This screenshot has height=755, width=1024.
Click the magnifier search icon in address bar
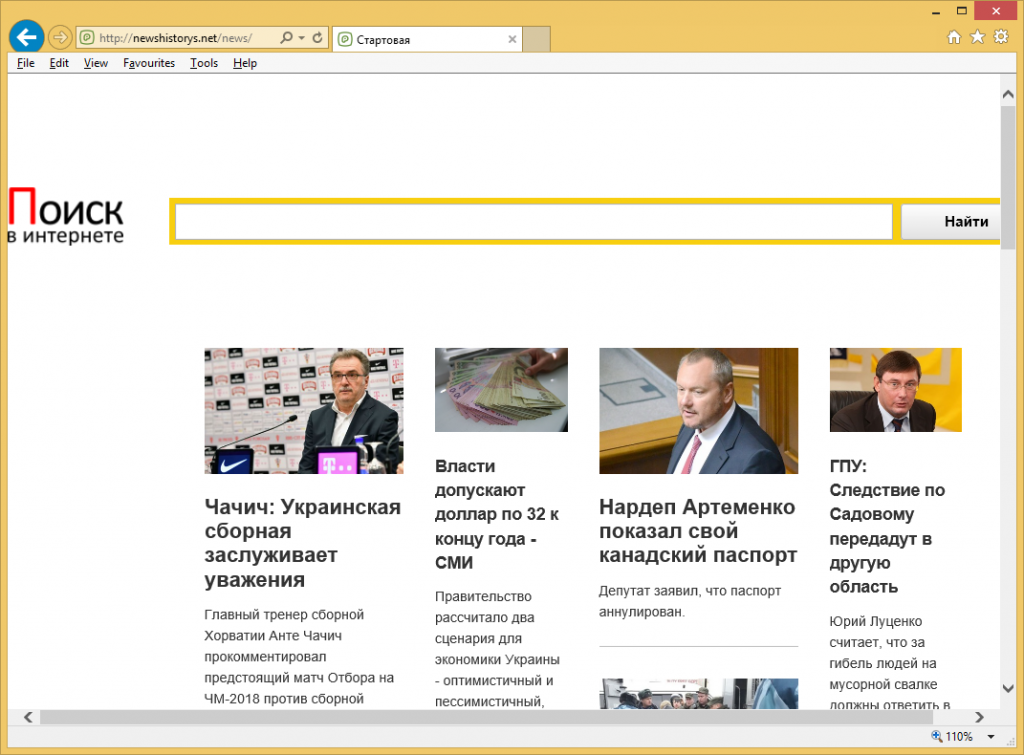click(286, 38)
